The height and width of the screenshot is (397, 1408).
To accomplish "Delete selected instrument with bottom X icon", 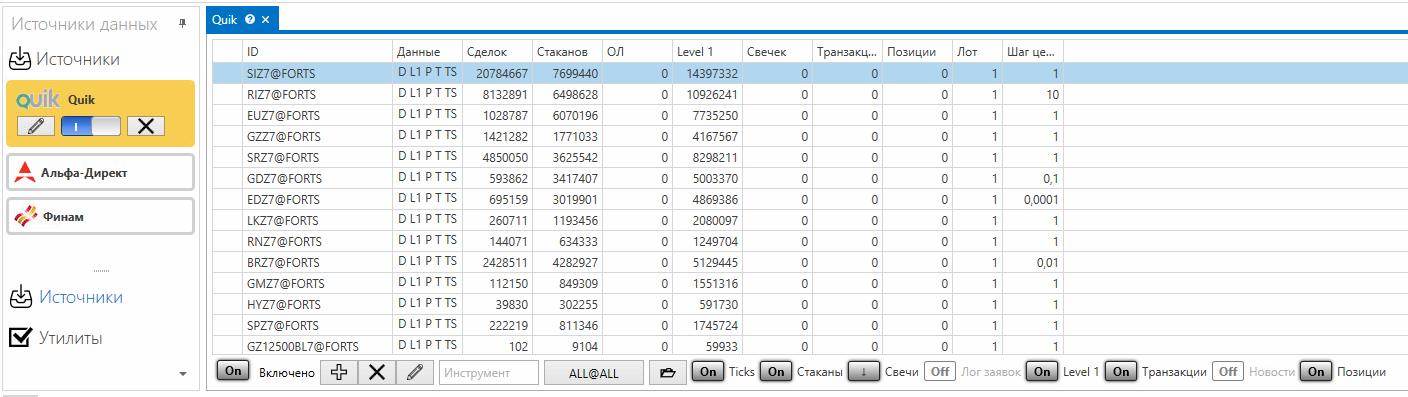I will [377, 372].
